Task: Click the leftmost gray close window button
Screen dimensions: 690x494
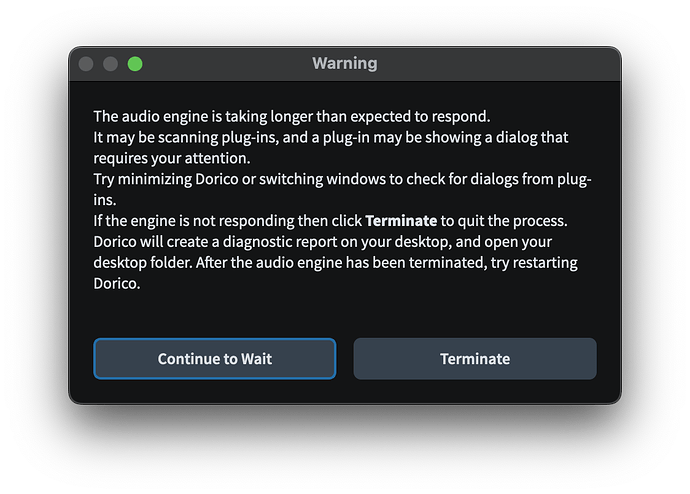Action: point(86,64)
